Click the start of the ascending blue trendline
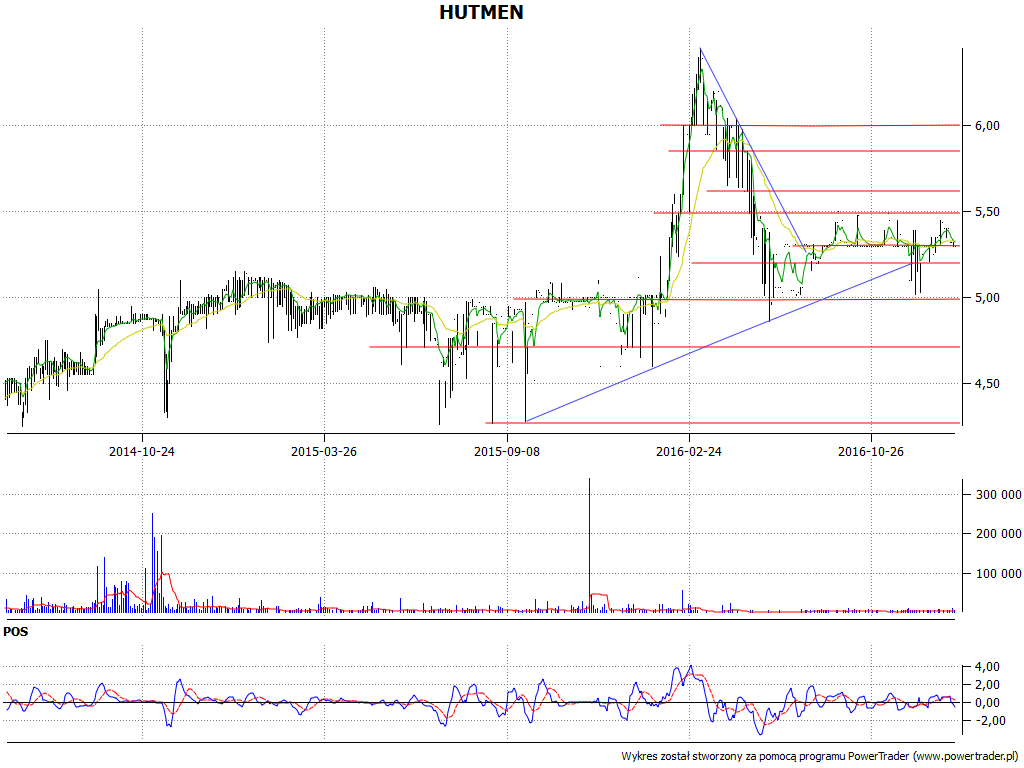The height and width of the screenshot is (768, 1024). tap(526, 421)
